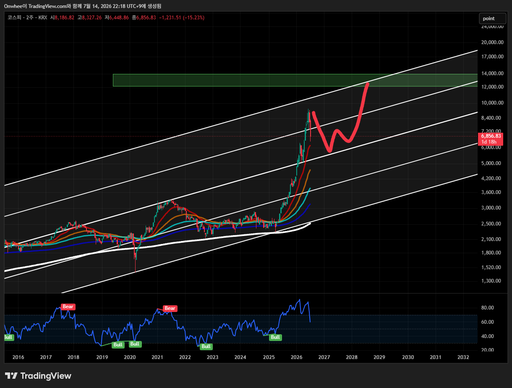This screenshot has width=512, height=388.
Task: Click the 2025 label on the time axis
Action: click(269, 357)
